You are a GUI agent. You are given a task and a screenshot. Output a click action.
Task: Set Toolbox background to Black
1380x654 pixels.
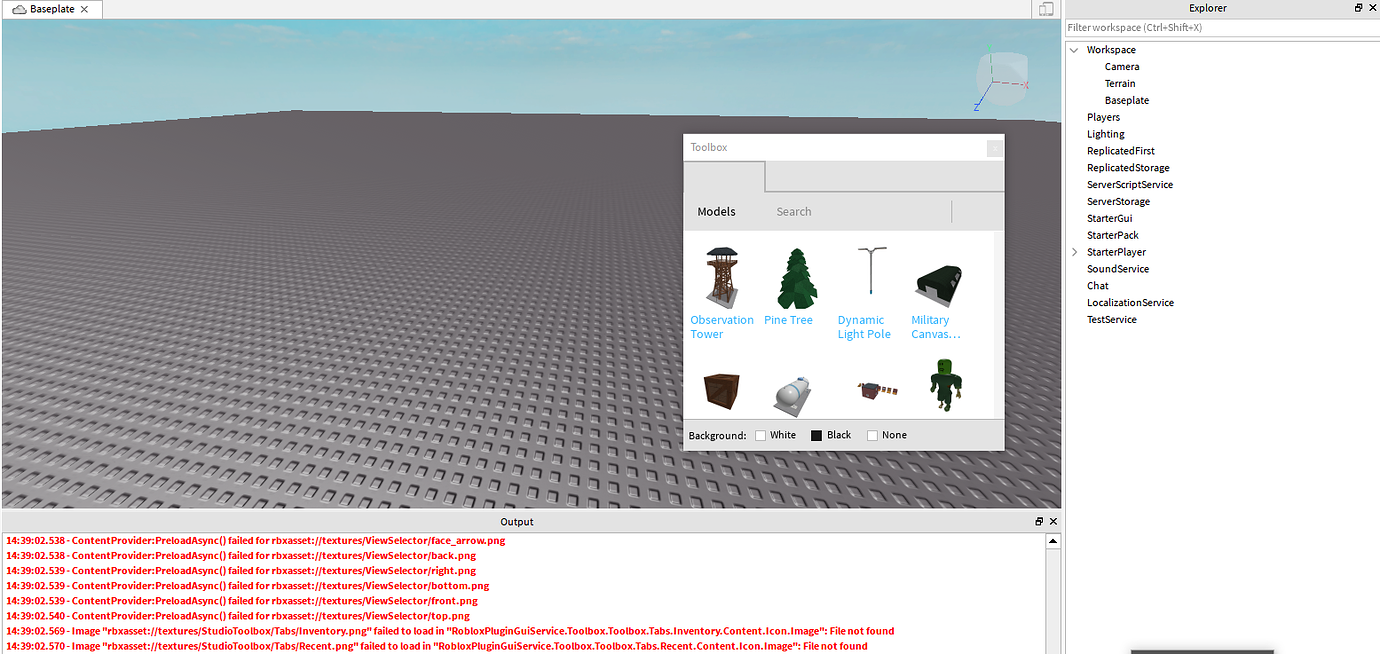pos(831,435)
